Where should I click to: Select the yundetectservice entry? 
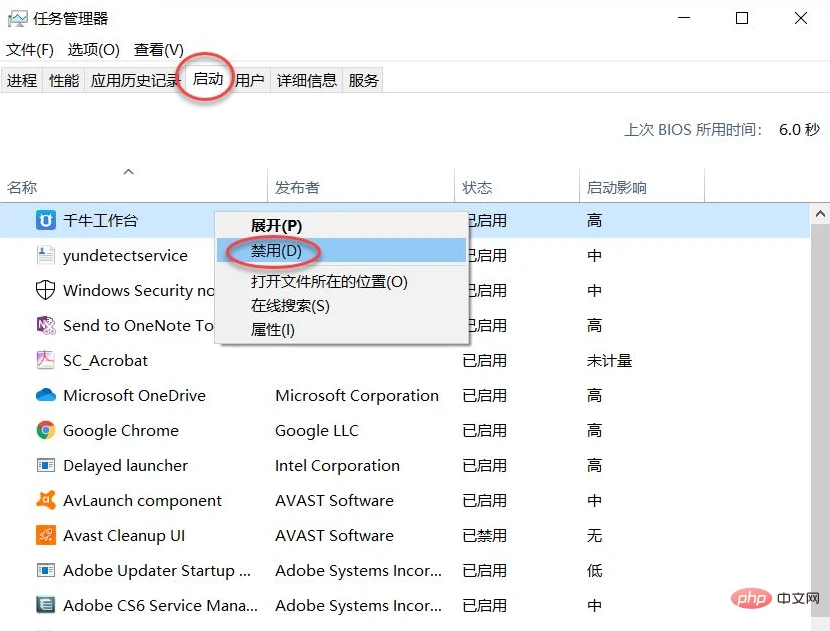[125, 256]
